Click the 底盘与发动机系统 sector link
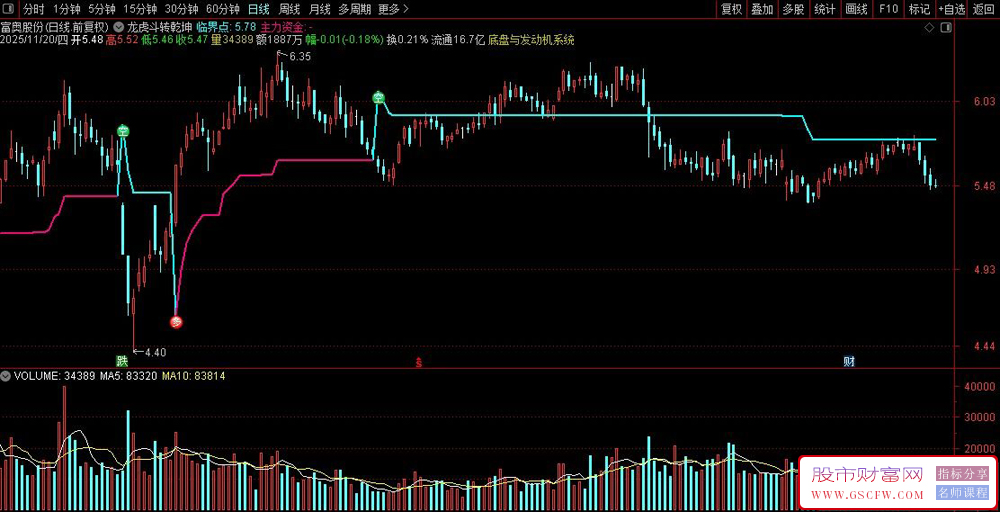 click(531, 40)
